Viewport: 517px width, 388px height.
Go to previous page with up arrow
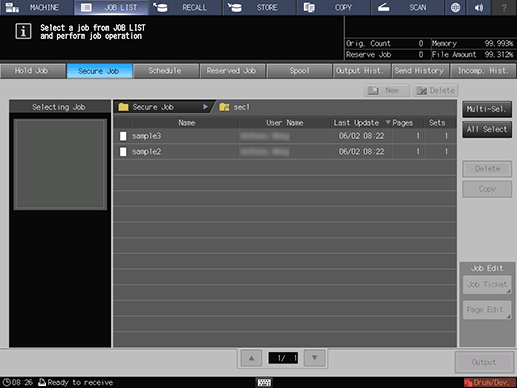(x=251, y=358)
